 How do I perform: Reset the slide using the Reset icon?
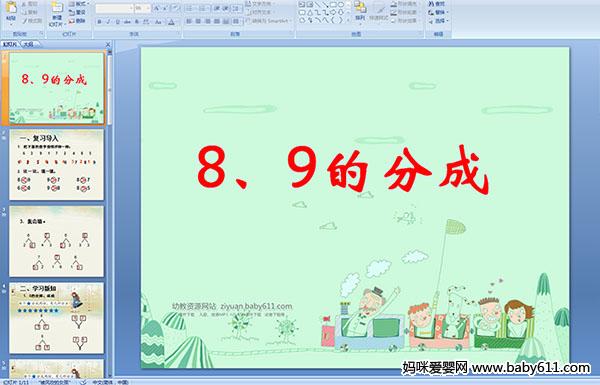point(77,12)
